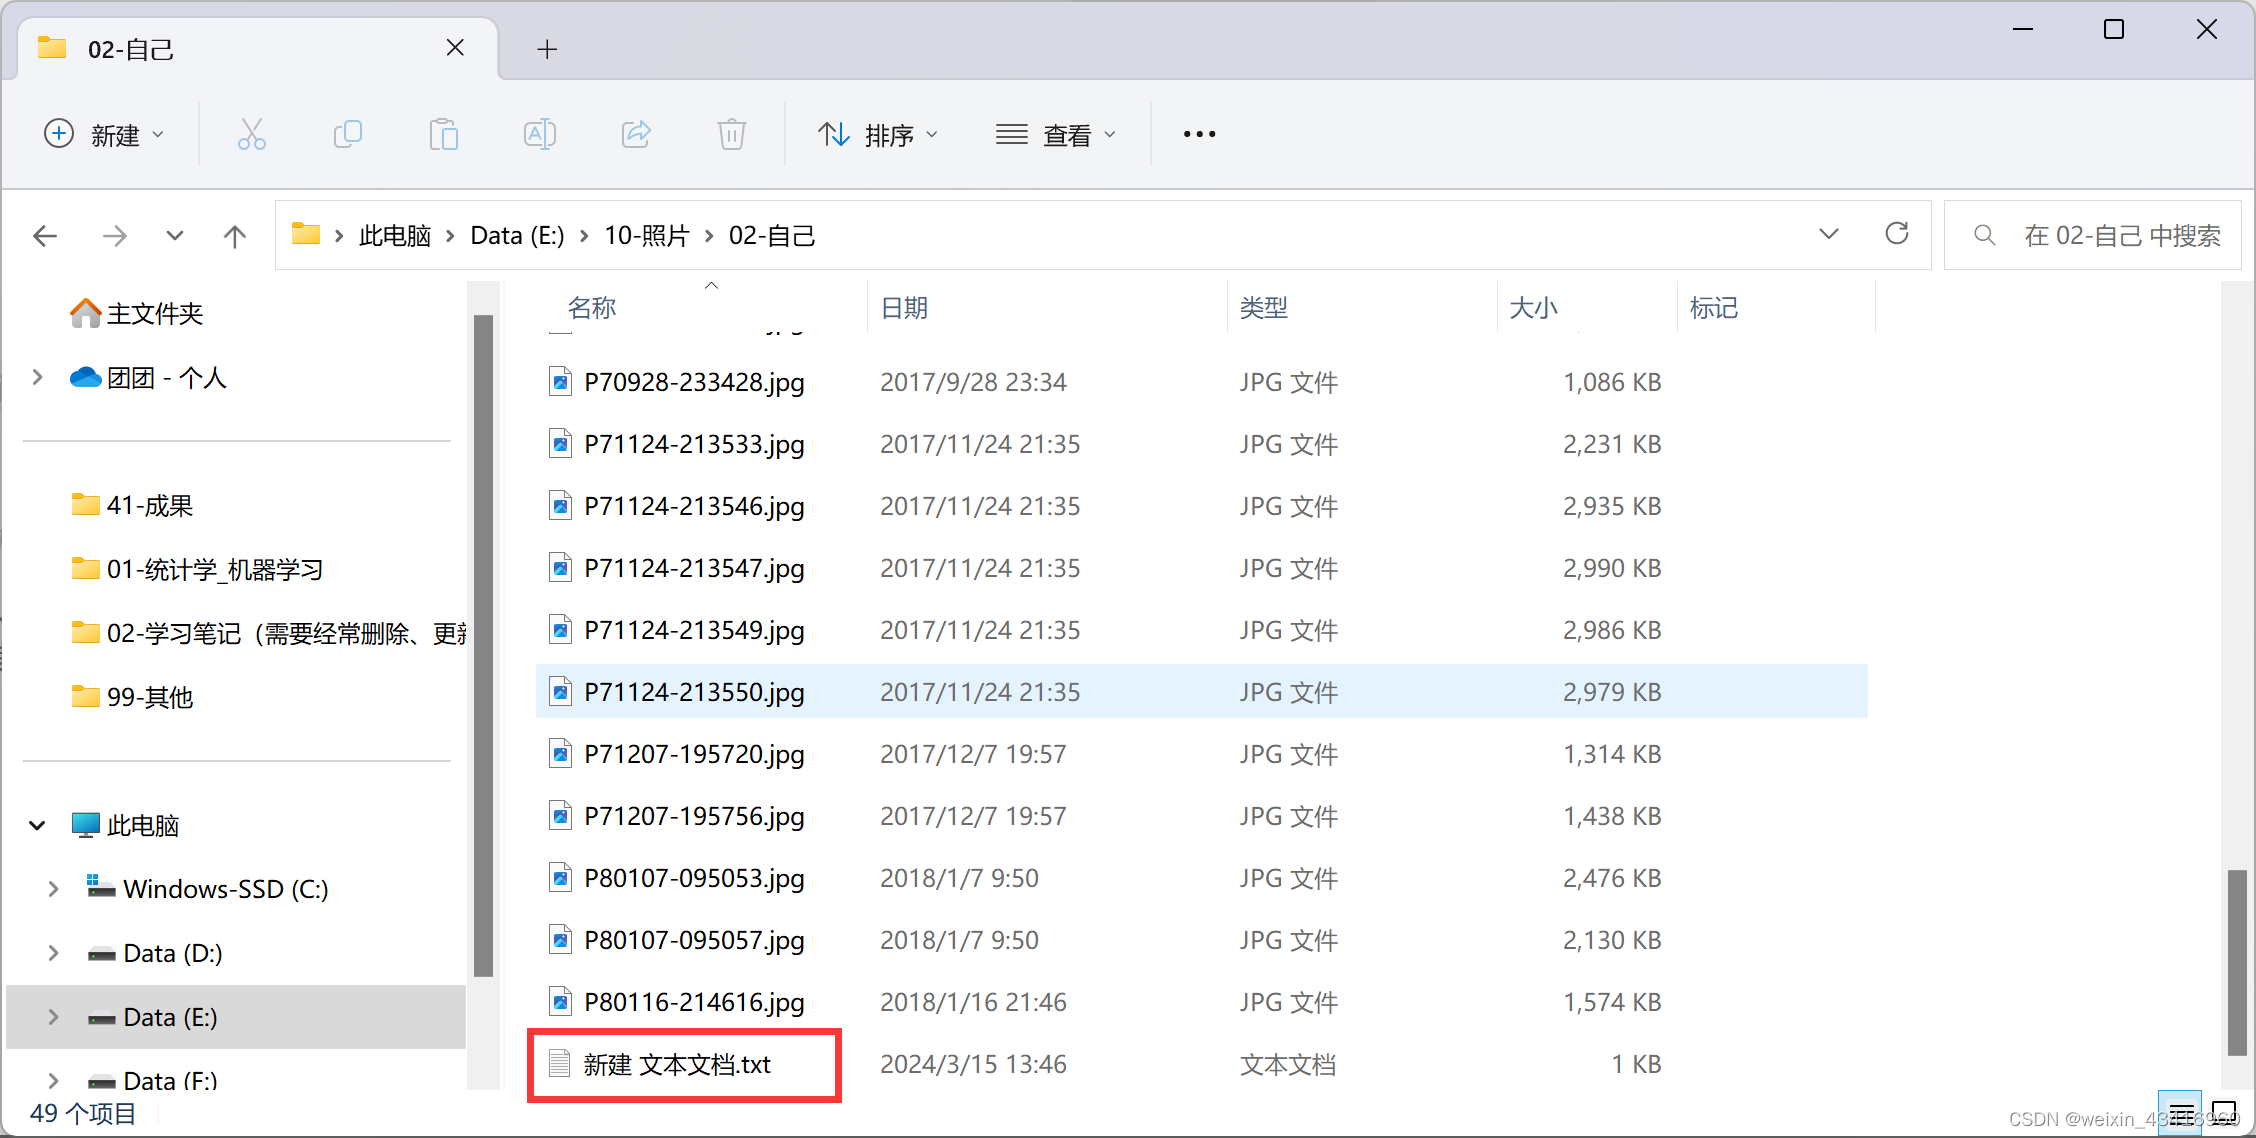2256x1138 pixels.
Task: Click the Share icon in toolbar
Action: (636, 134)
